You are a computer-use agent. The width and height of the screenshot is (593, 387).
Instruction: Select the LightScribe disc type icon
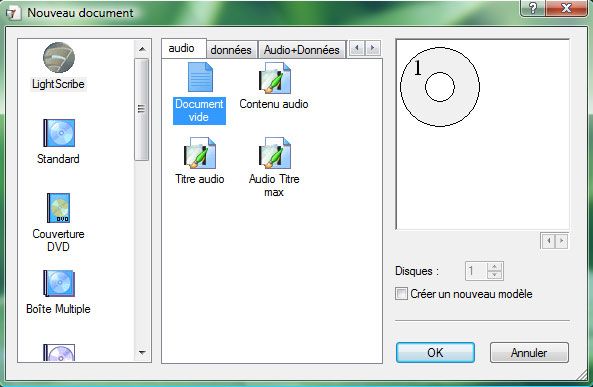[x=59, y=58]
